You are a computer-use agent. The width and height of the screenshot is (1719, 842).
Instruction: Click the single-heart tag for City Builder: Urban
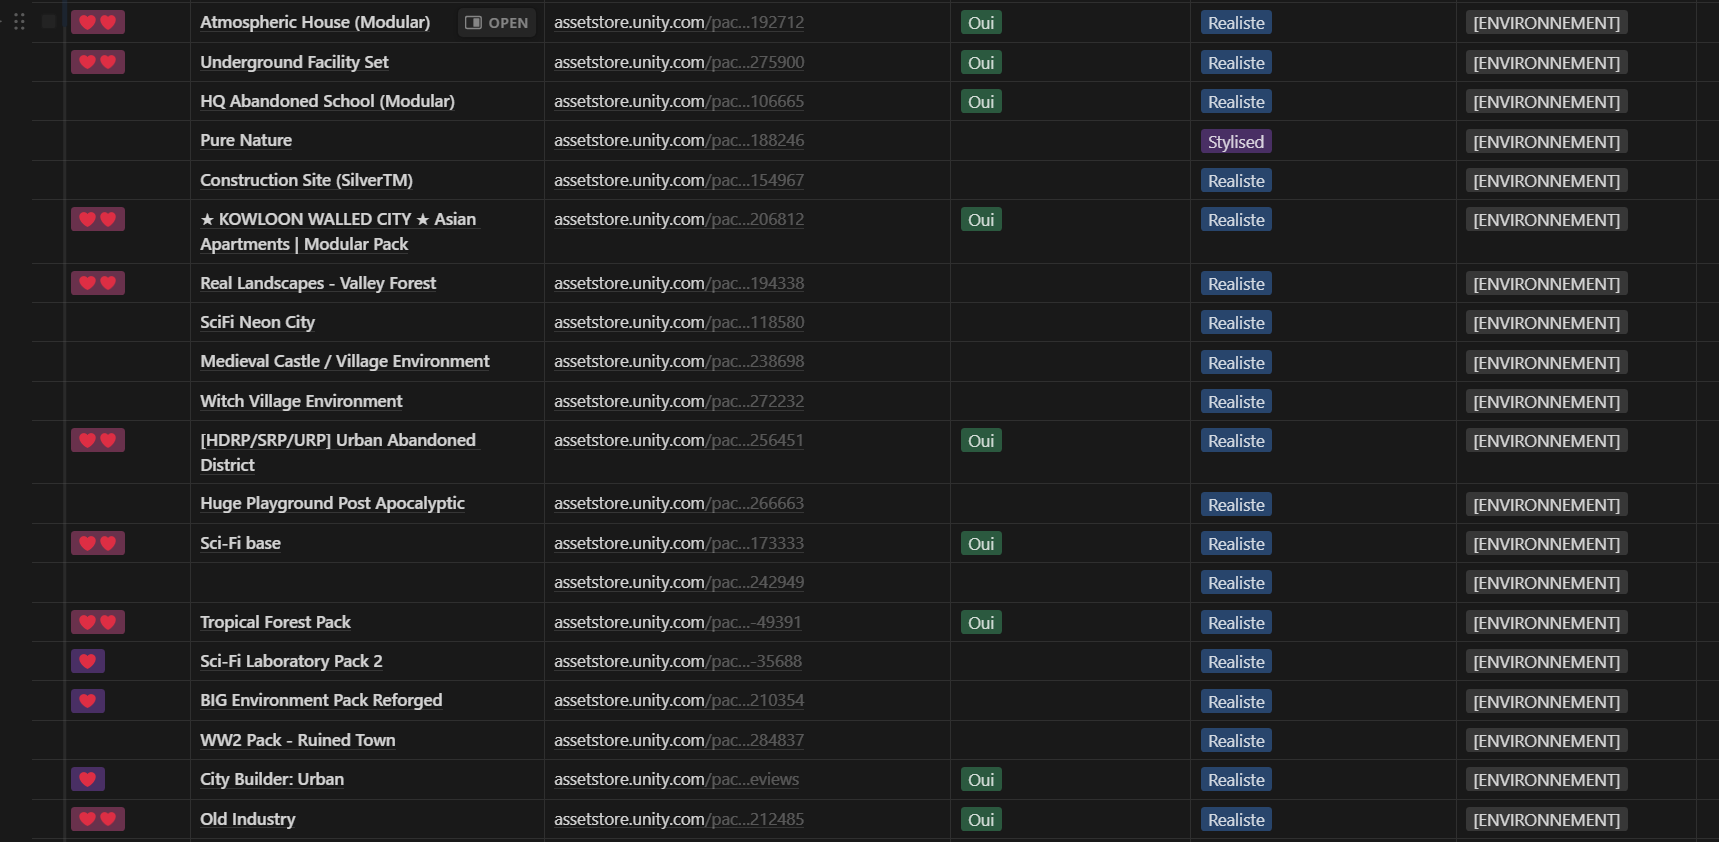click(88, 779)
